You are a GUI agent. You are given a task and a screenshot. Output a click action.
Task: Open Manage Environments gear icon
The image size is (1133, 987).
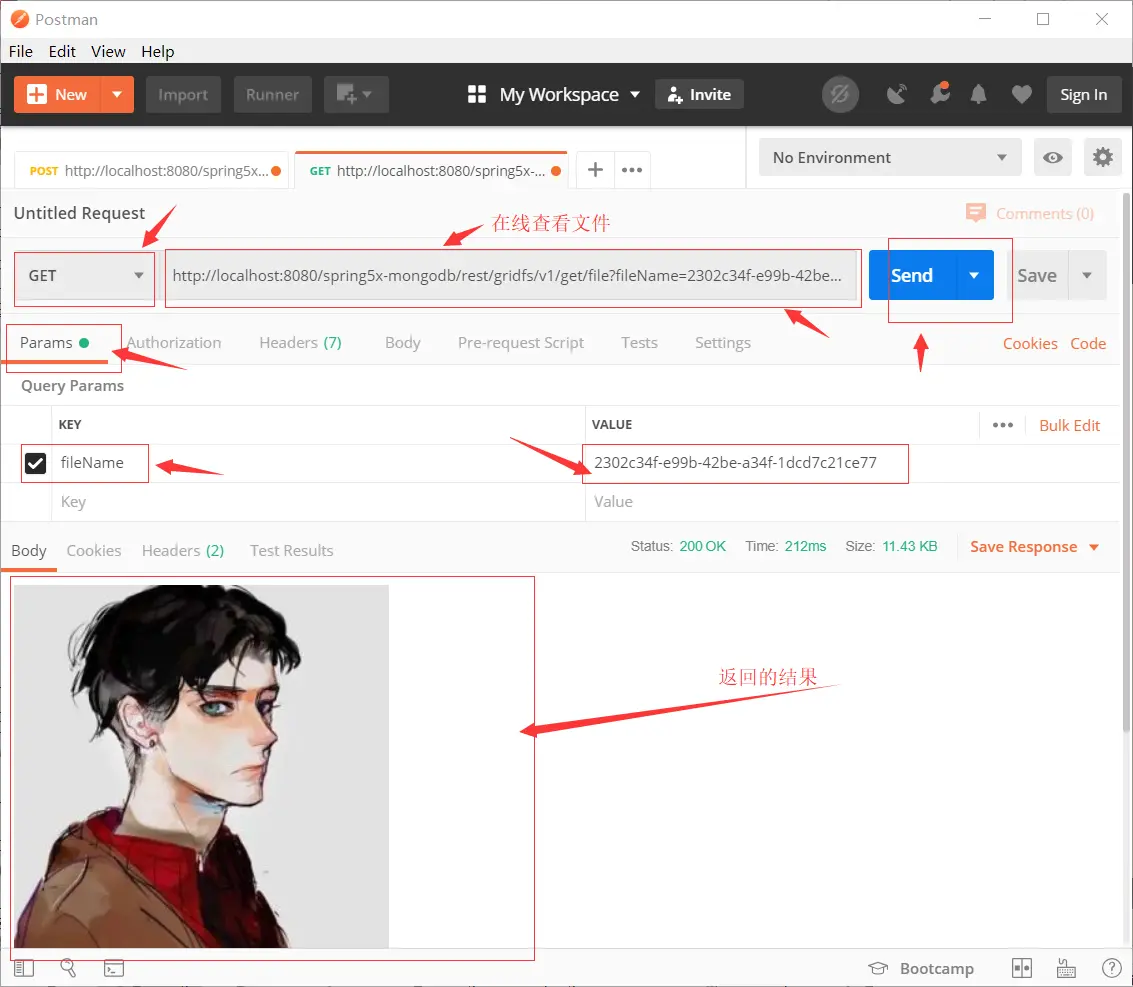pos(1103,158)
